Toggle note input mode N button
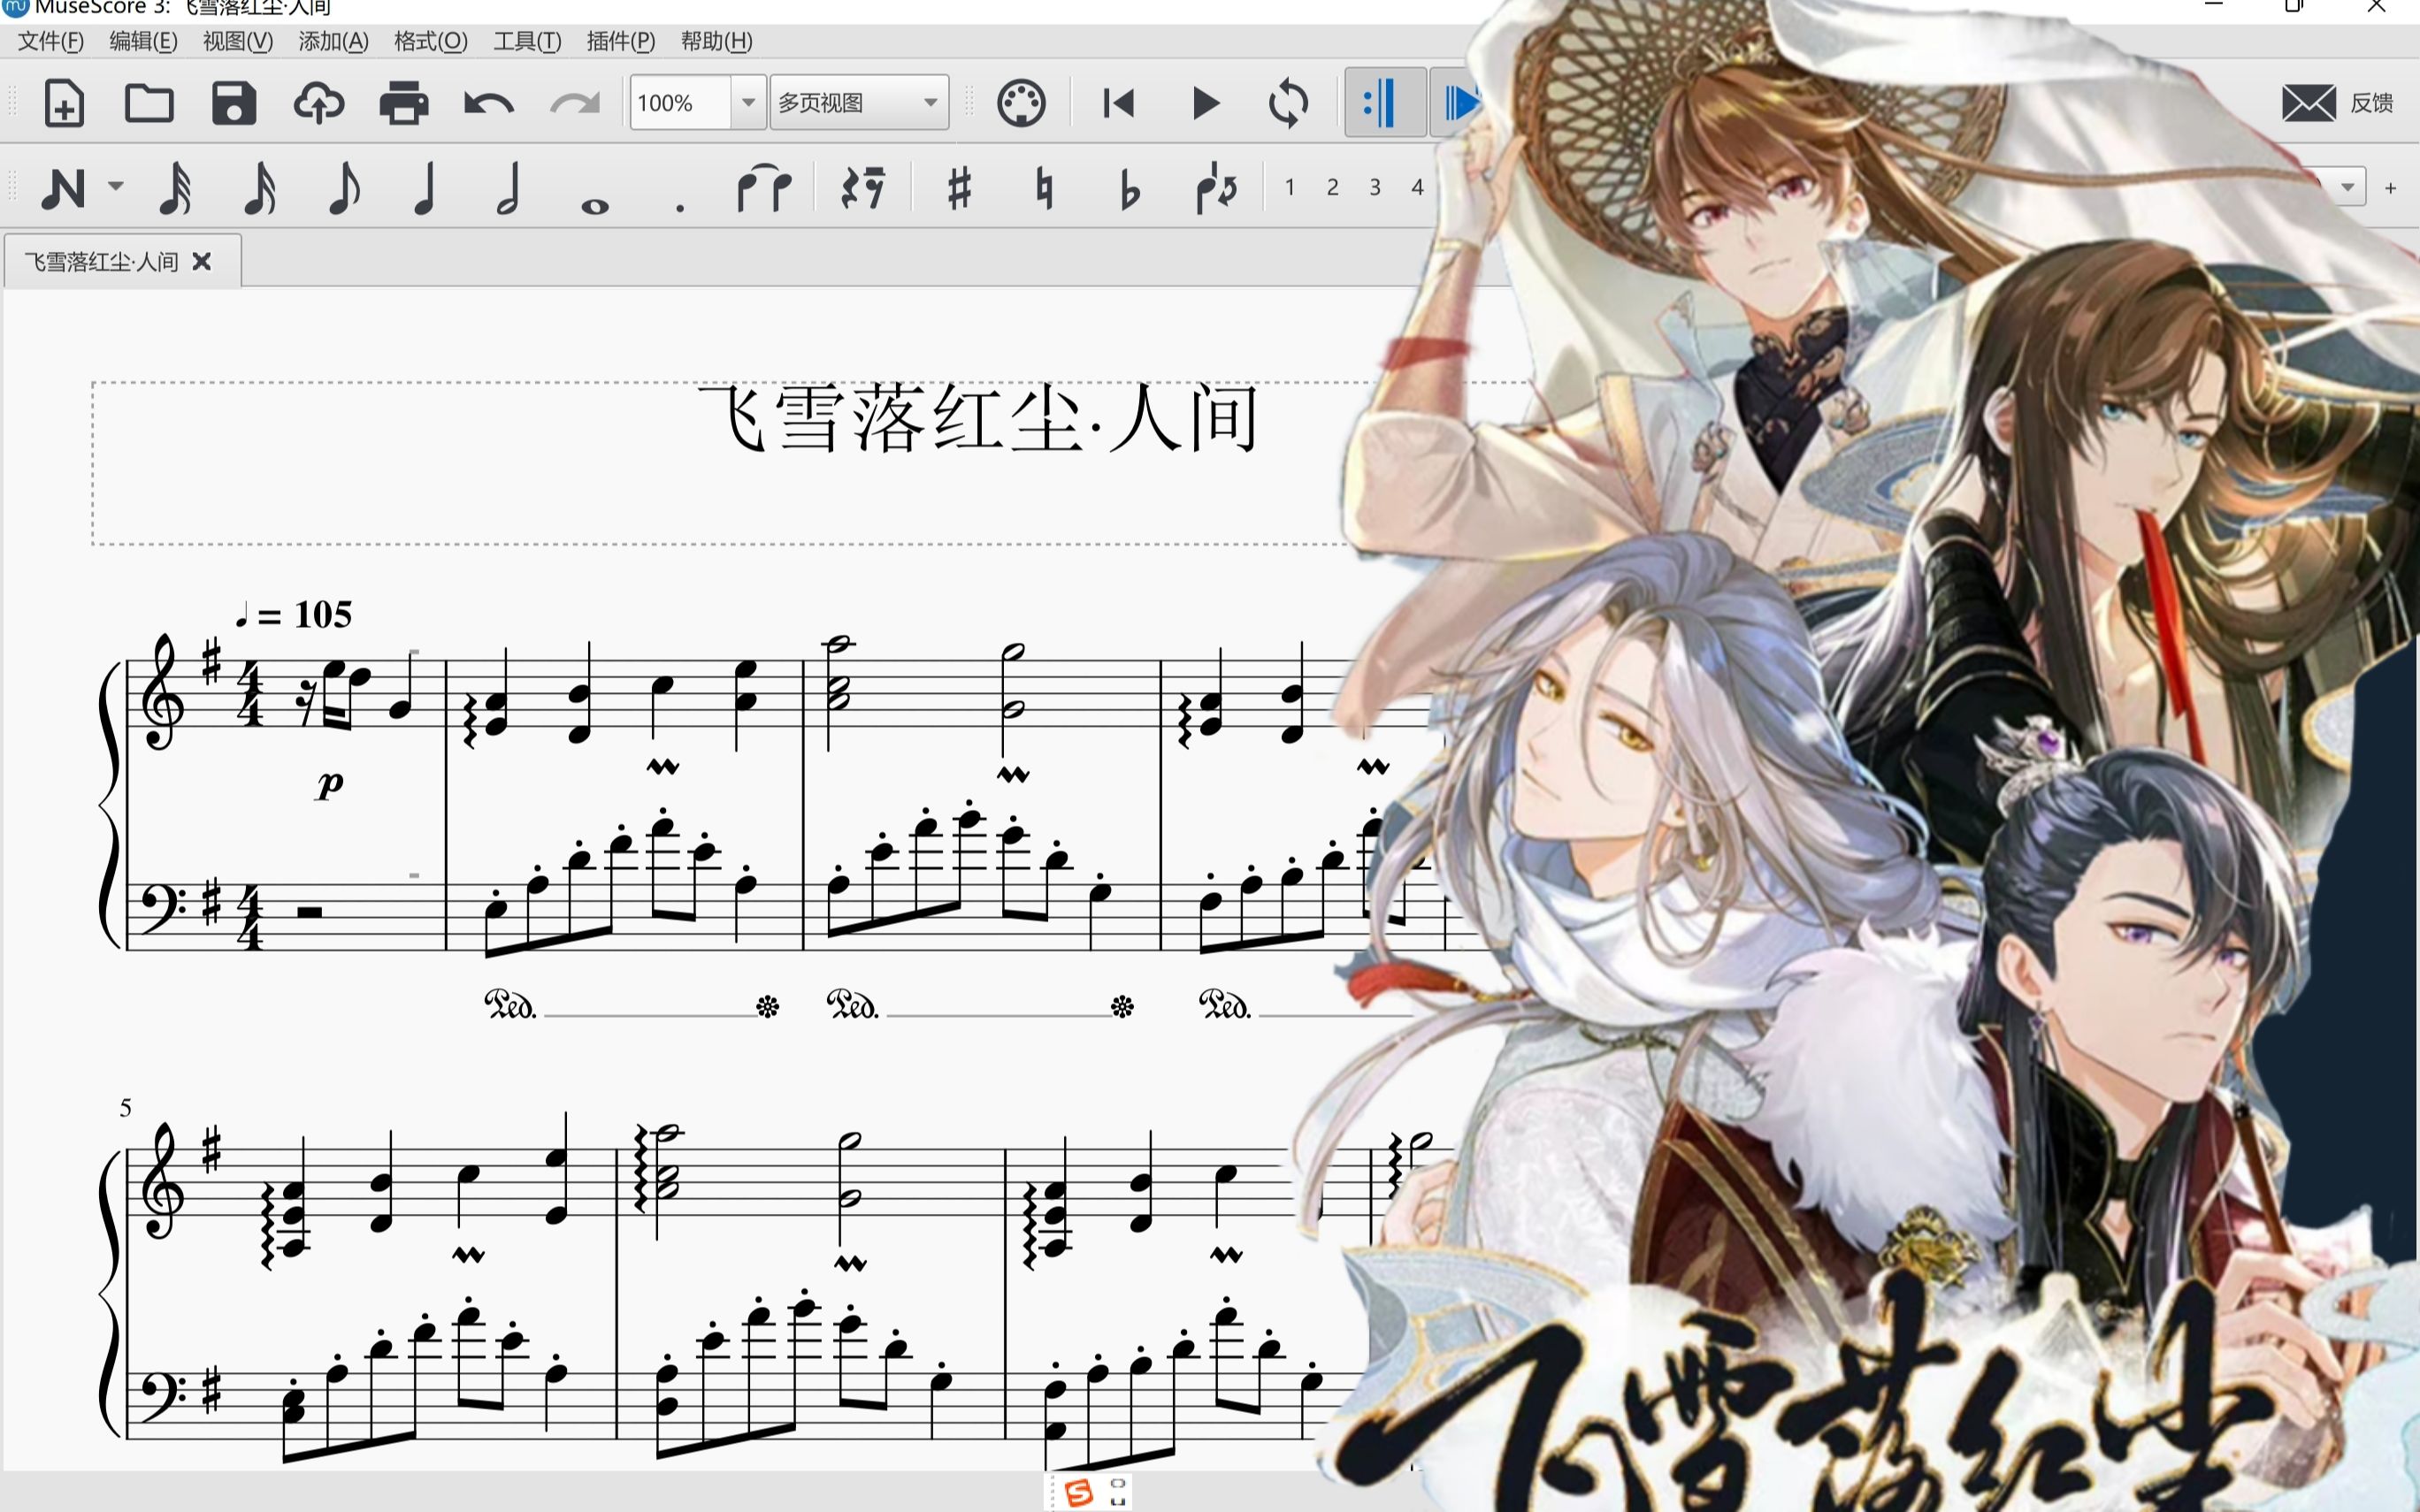This screenshot has width=2420, height=1512. point(62,188)
